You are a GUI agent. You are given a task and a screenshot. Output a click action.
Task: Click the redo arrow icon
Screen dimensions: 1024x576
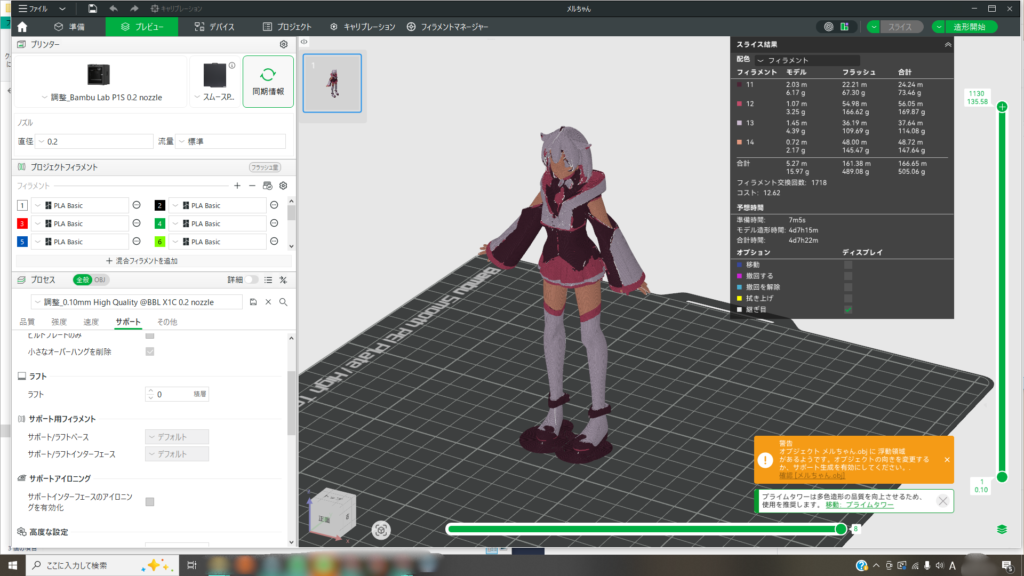click(134, 8)
